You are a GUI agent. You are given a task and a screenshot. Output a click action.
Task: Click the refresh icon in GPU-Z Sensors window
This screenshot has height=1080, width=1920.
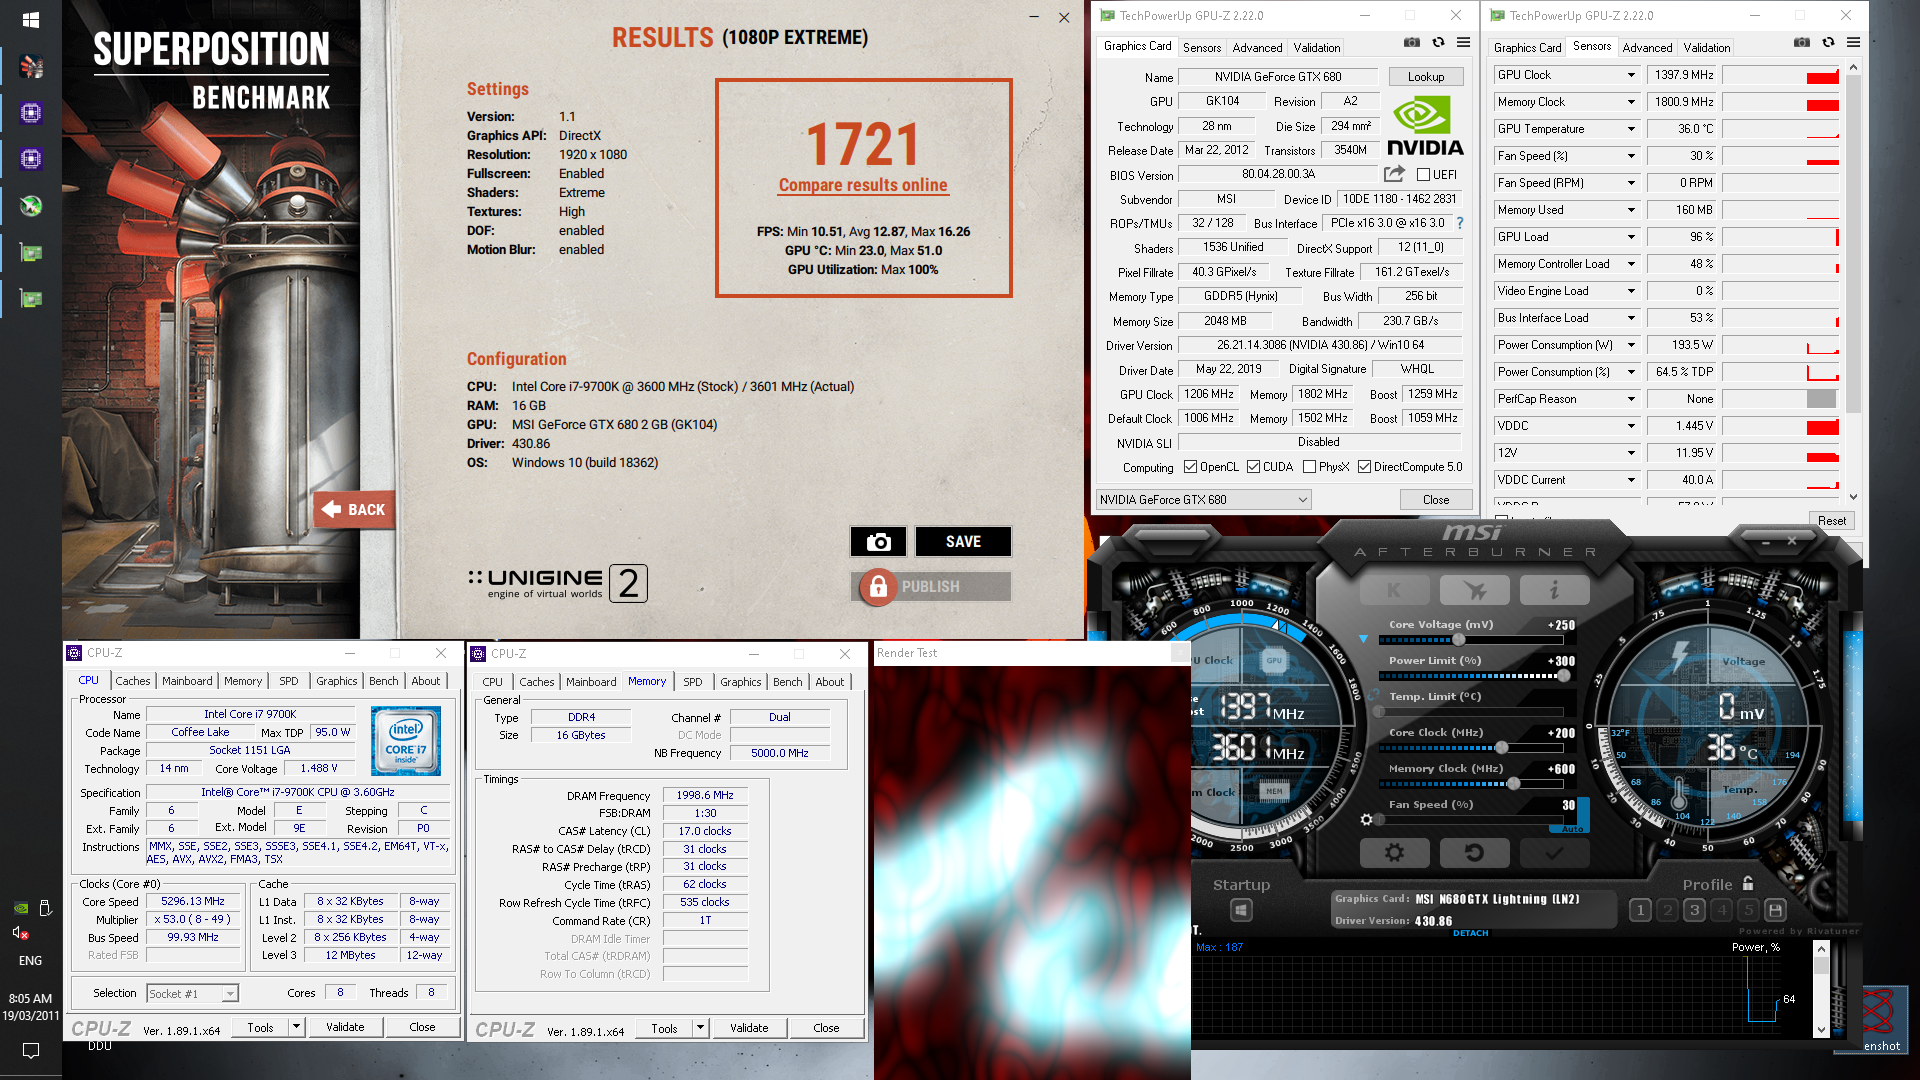point(1828,42)
